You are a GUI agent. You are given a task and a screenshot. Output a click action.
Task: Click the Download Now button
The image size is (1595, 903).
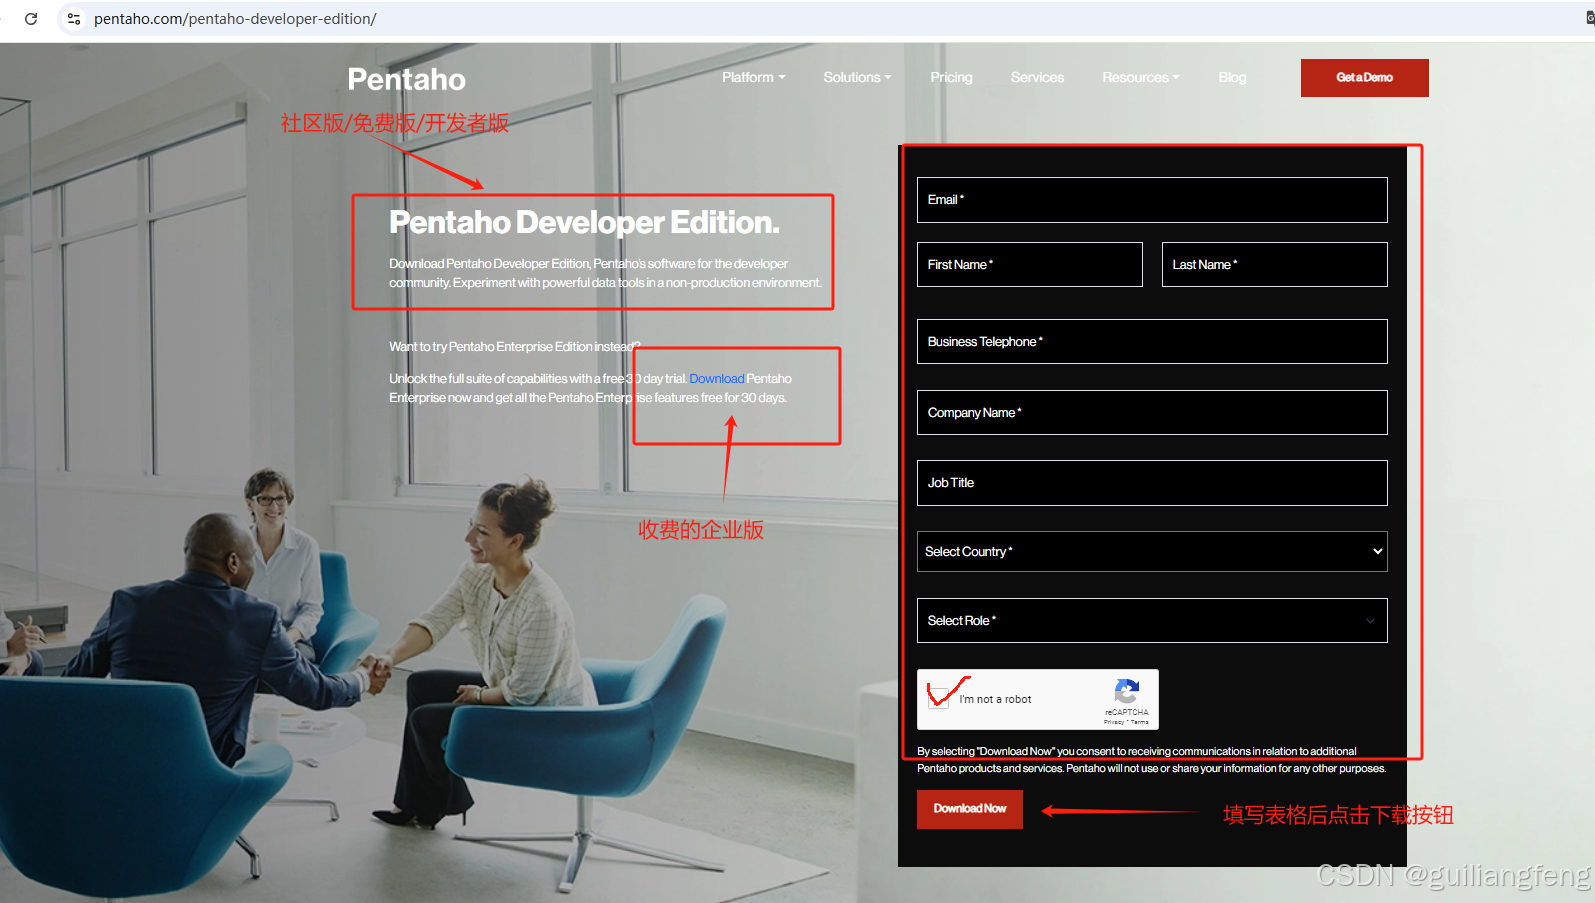970,809
